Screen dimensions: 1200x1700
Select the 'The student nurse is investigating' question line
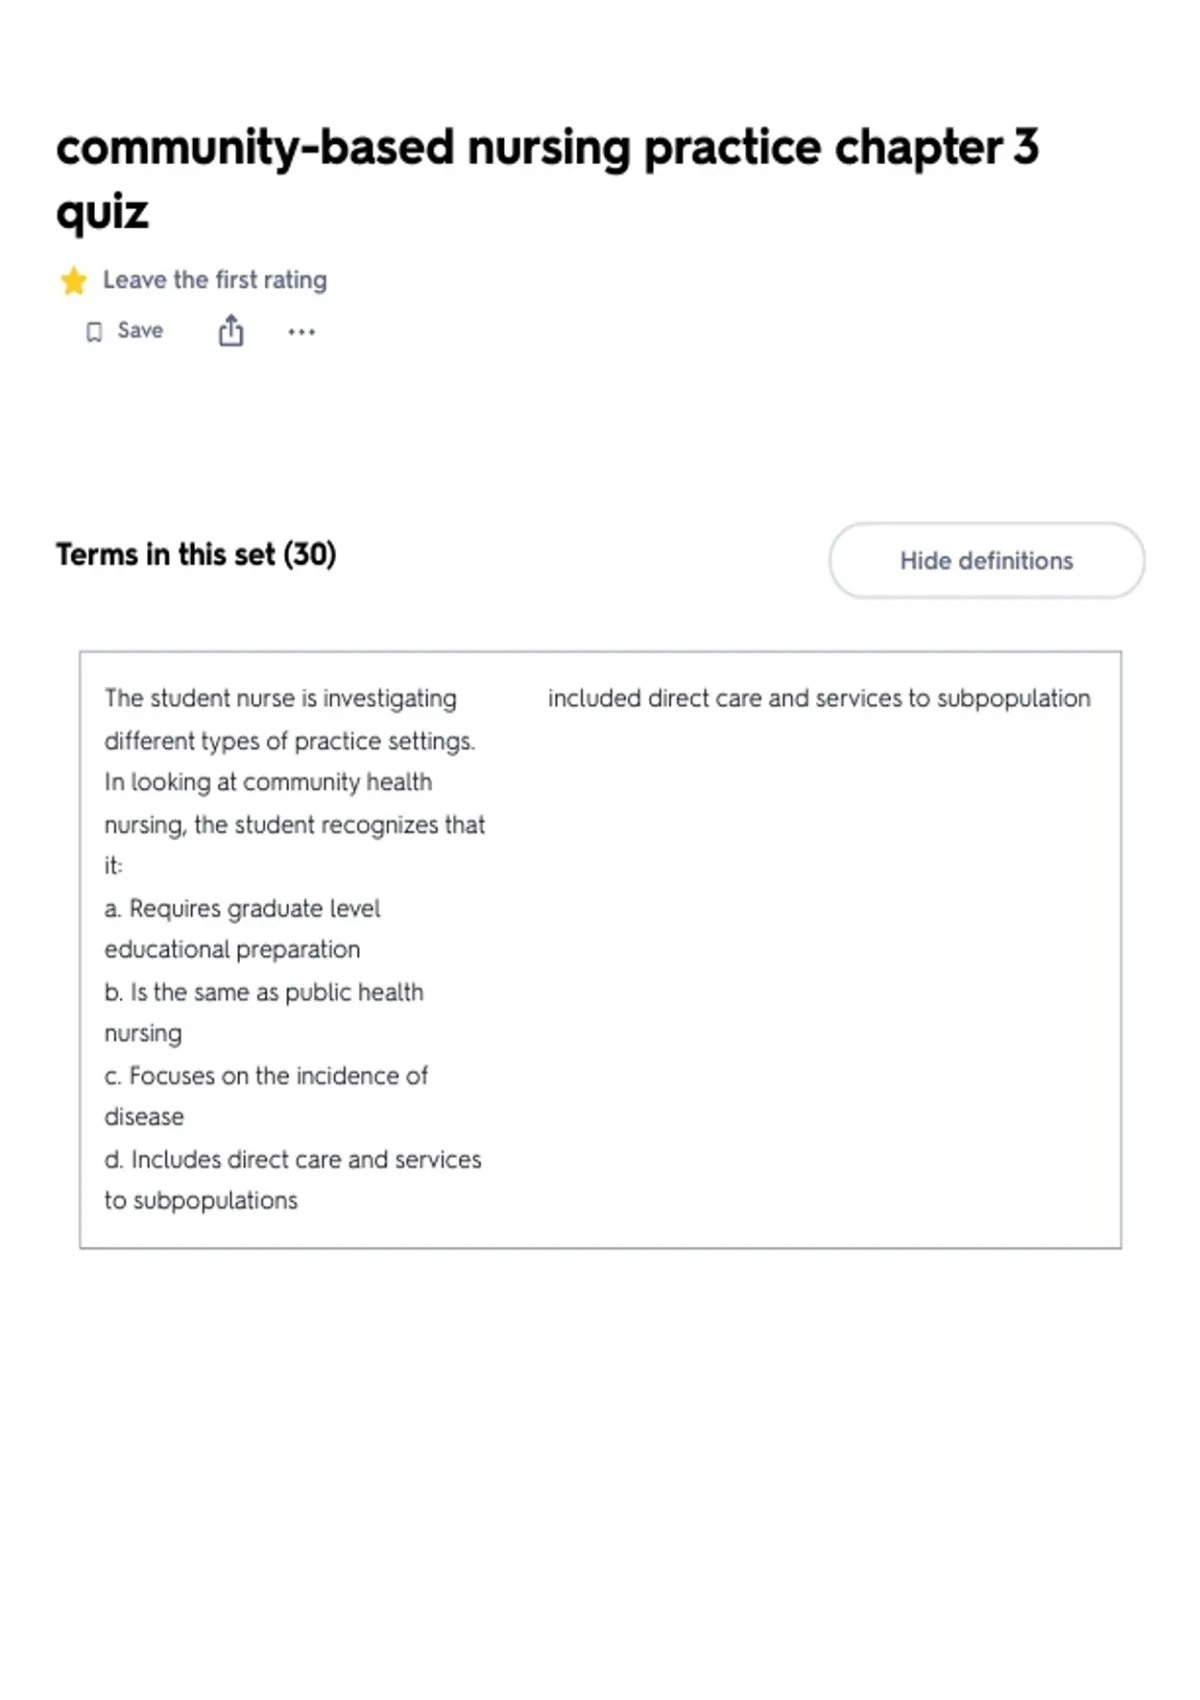(280, 698)
